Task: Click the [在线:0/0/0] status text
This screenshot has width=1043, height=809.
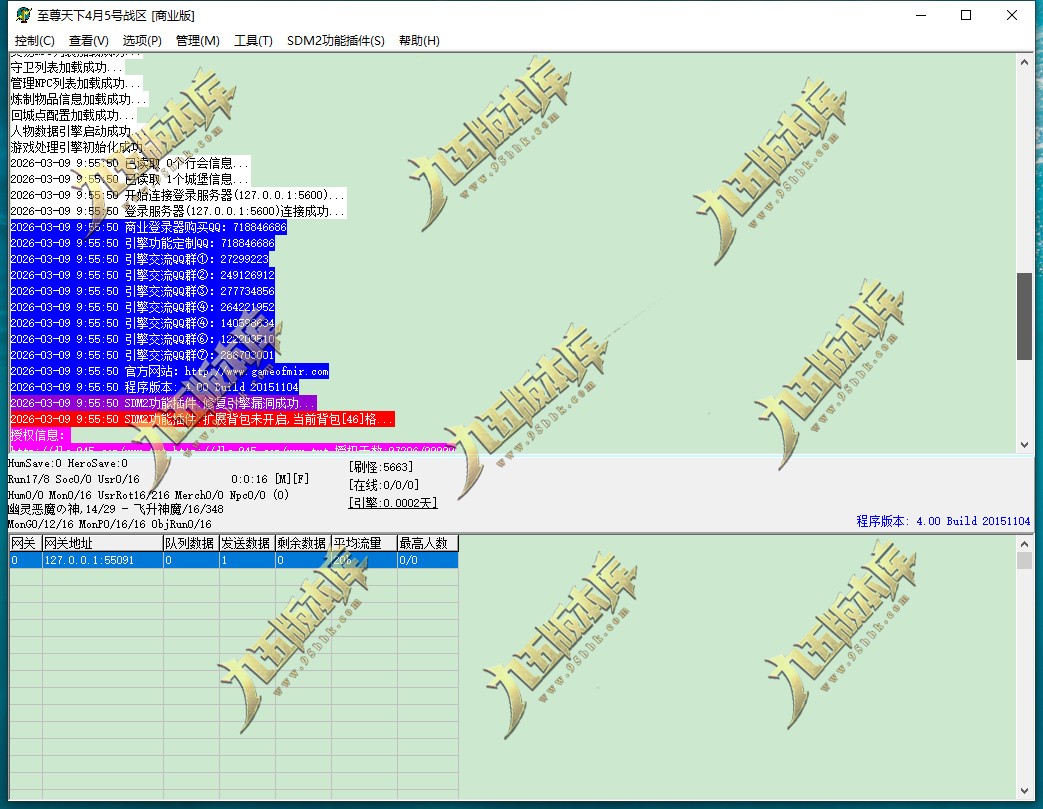Action: tap(384, 485)
